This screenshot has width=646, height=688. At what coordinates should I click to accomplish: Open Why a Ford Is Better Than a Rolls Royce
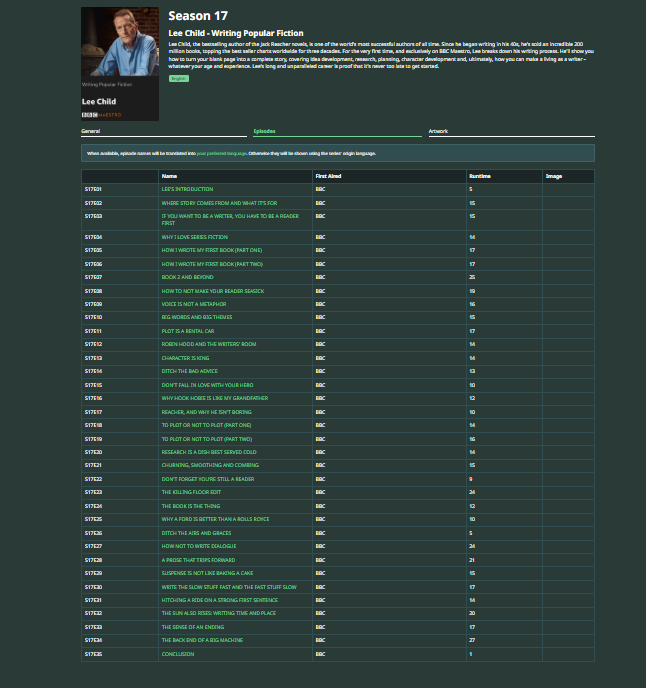click(x=215, y=519)
